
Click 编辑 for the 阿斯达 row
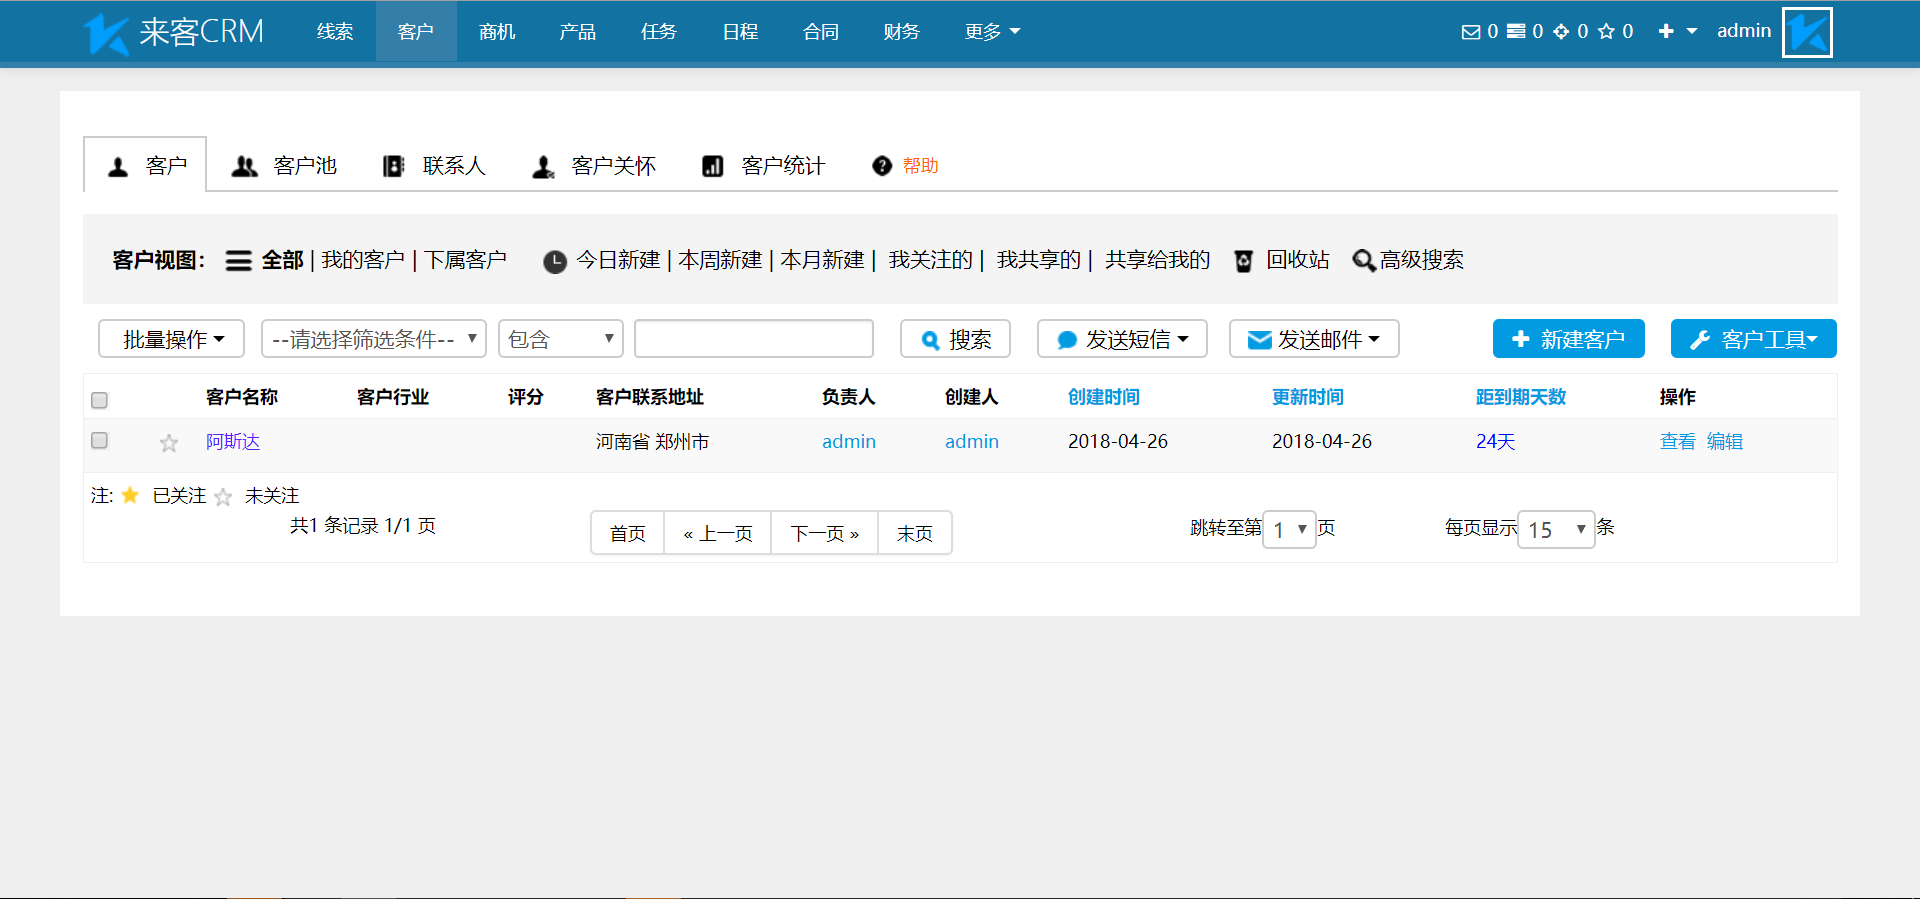(1725, 442)
